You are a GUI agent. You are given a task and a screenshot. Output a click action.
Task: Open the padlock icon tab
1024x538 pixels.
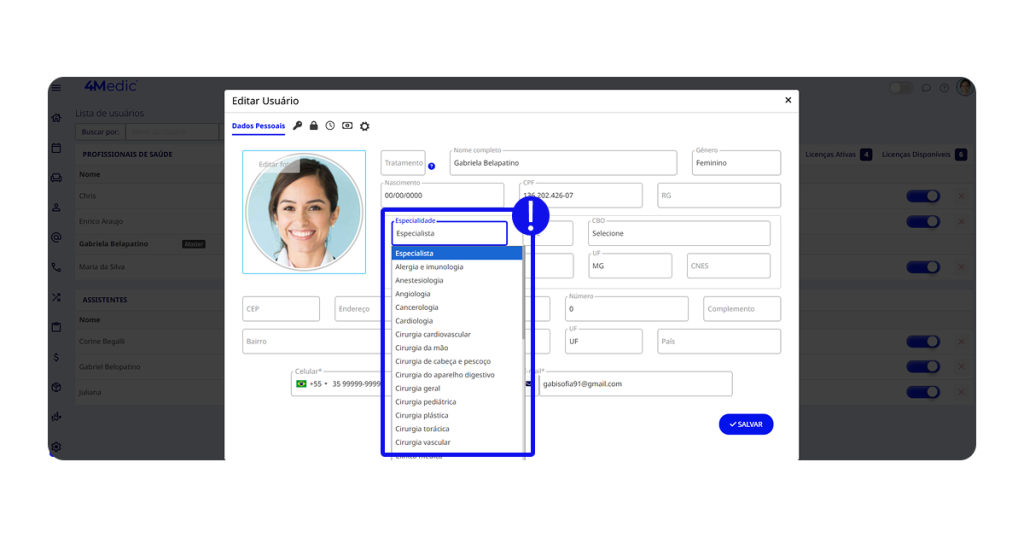point(313,126)
